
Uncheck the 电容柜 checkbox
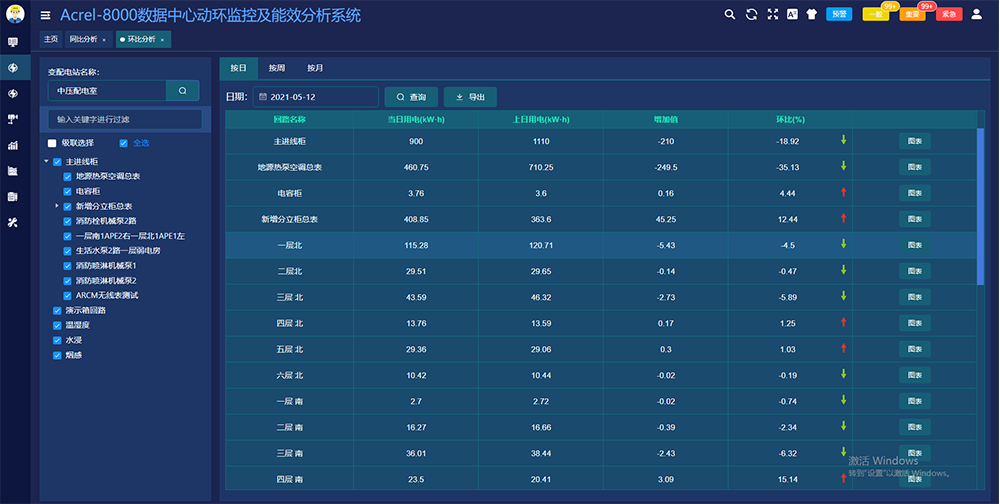tap(68, 190)
